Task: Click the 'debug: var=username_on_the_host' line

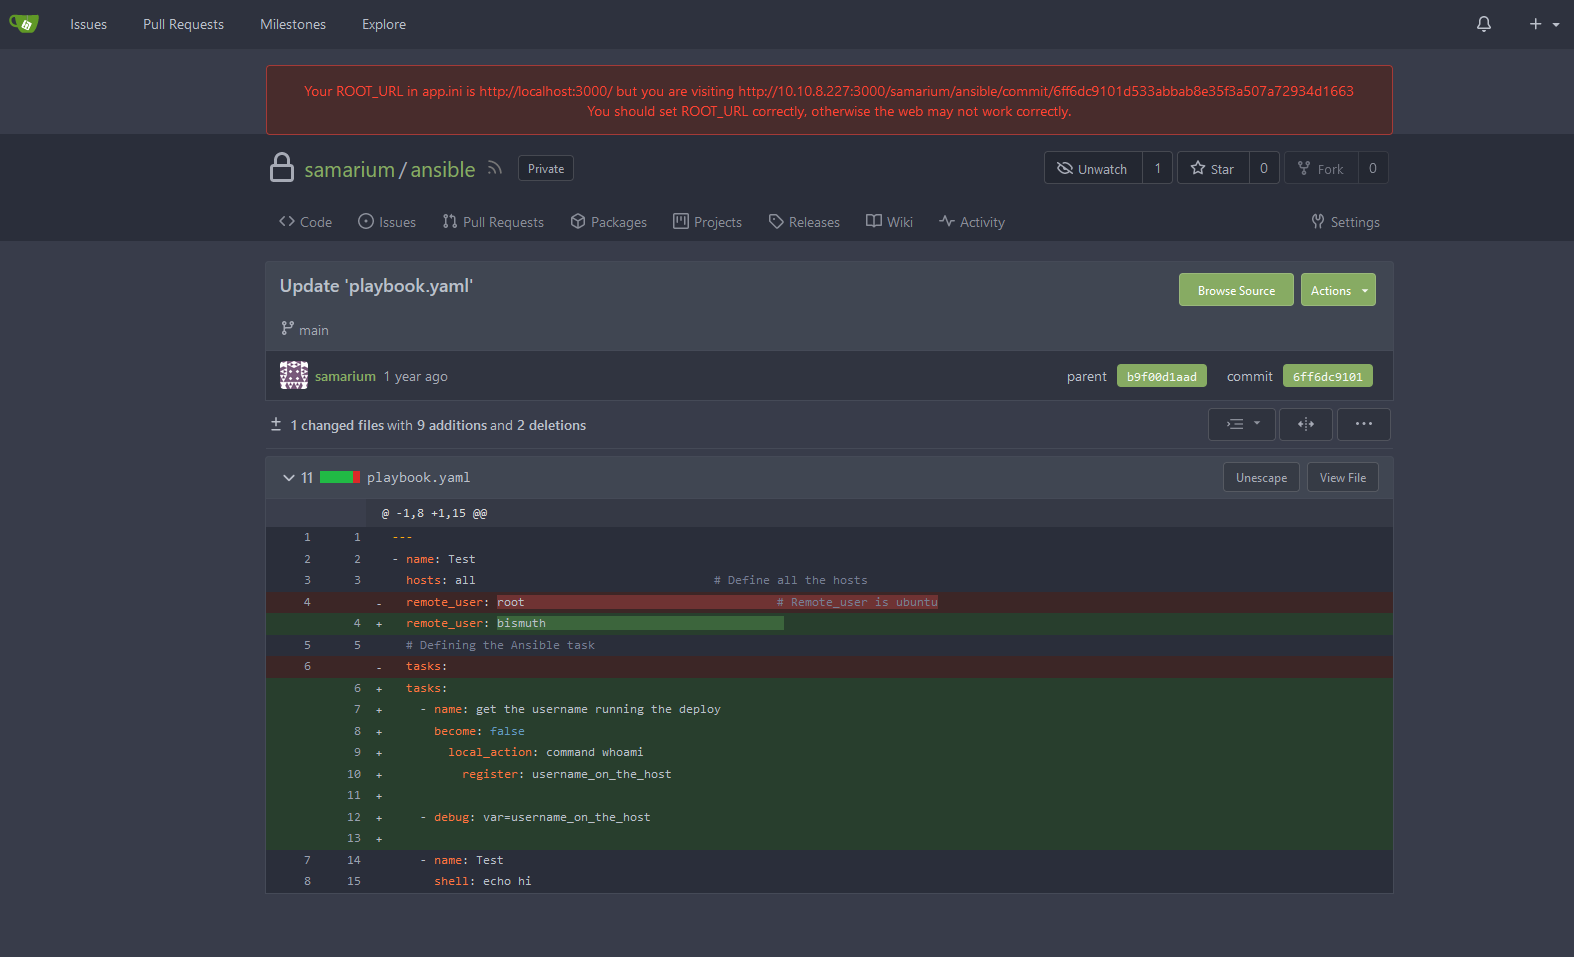Action: [829, 817]
